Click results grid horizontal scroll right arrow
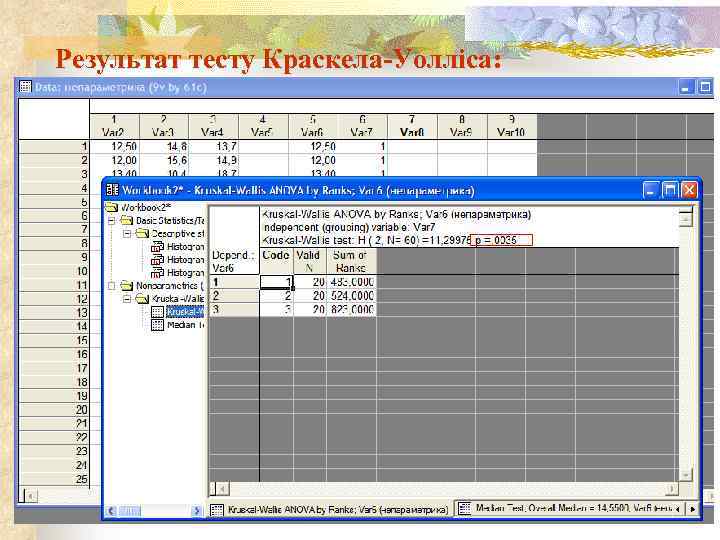Screen dimensions: 720x540 (672, 489)
